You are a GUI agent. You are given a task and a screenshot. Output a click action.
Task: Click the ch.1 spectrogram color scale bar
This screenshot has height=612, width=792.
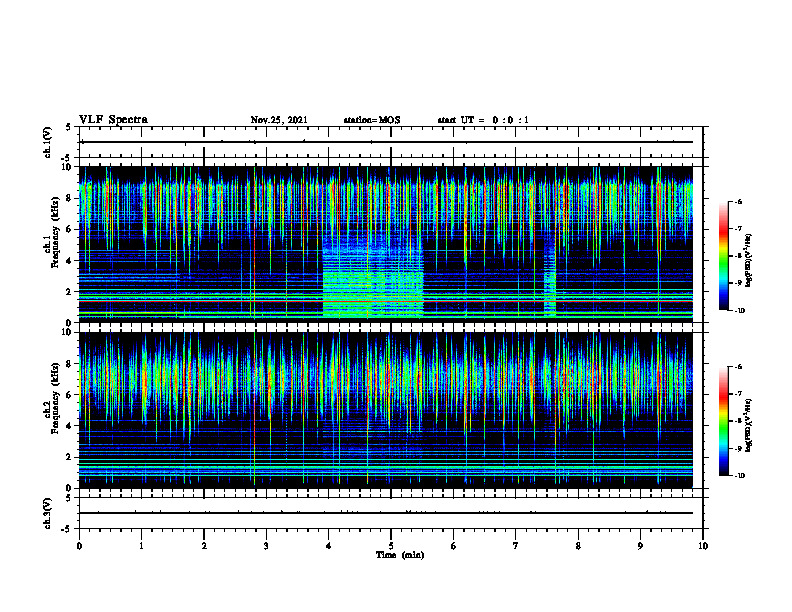pyautogui.click(x=724, y=256)
